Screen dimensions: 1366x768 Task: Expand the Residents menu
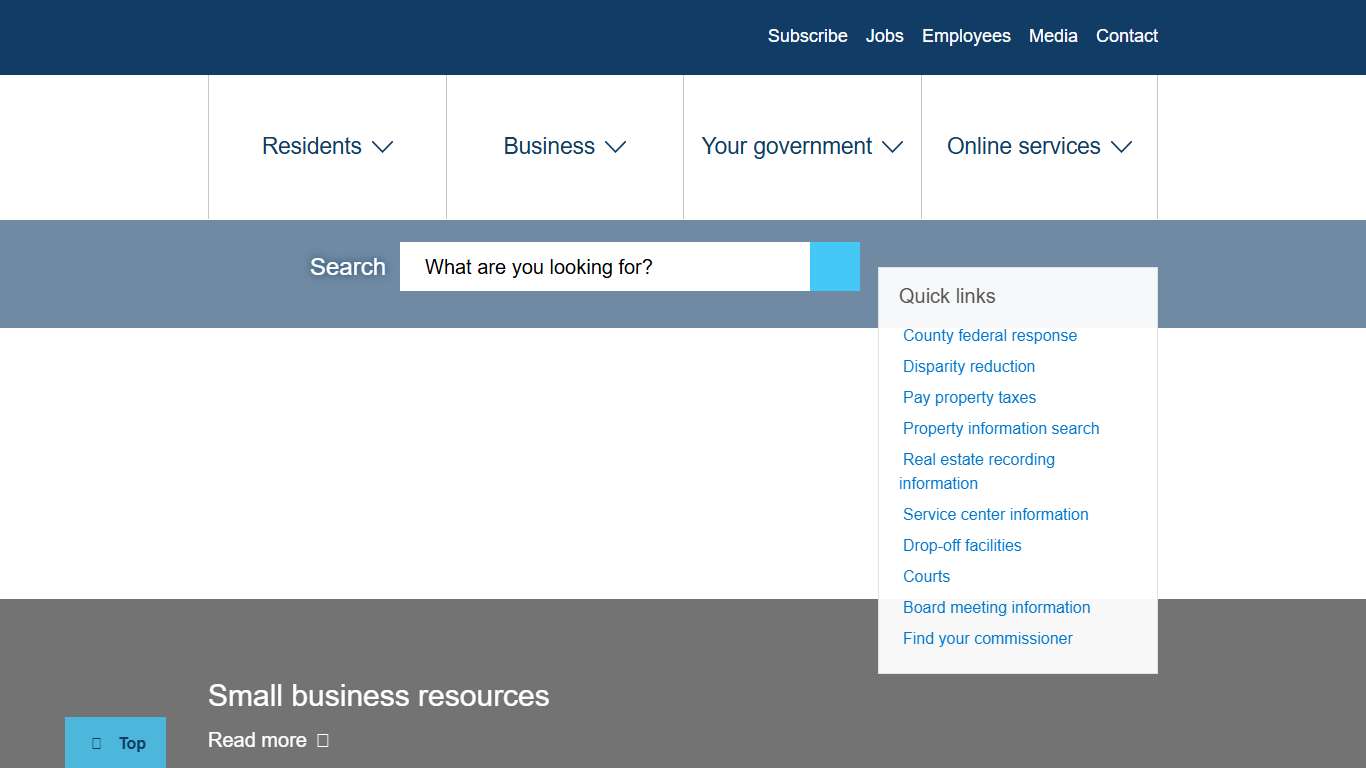(x=327, y=146)
